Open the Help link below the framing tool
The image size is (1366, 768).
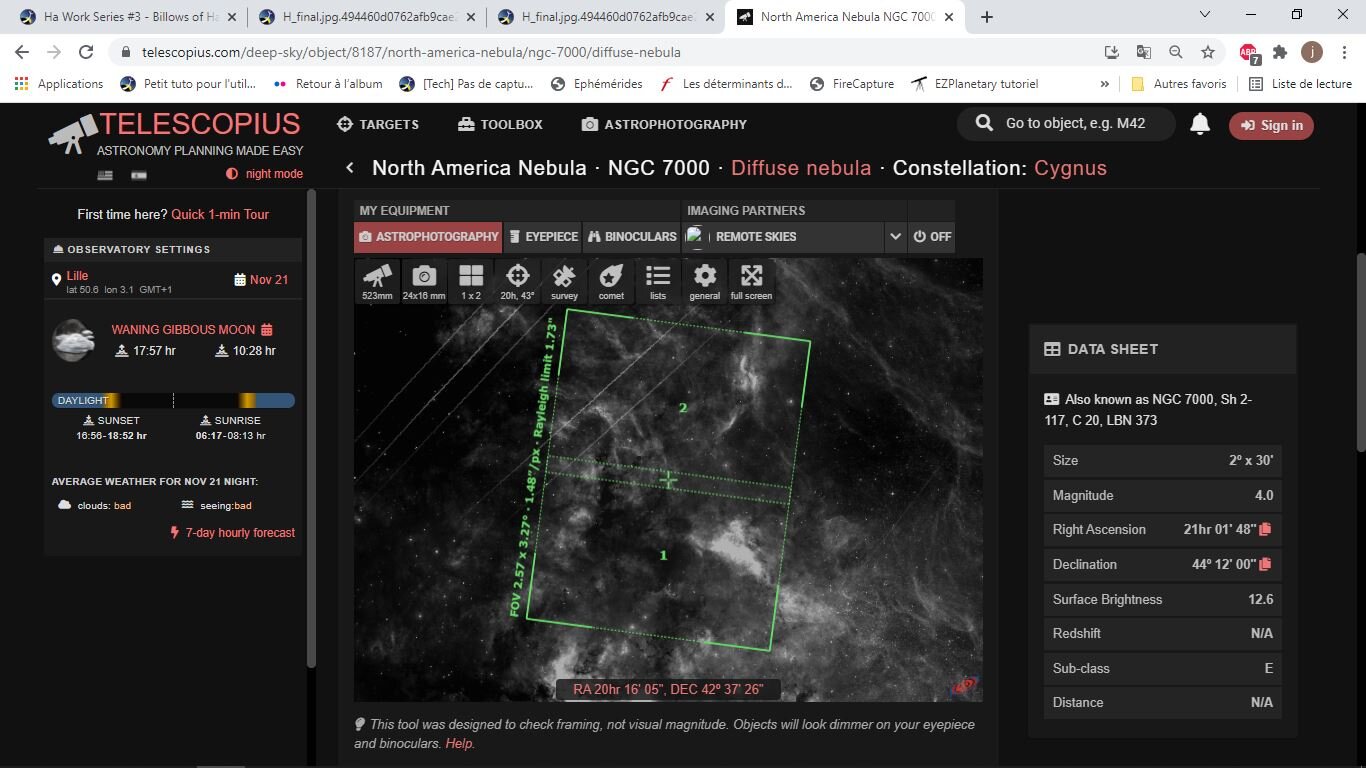coord(459,744)
